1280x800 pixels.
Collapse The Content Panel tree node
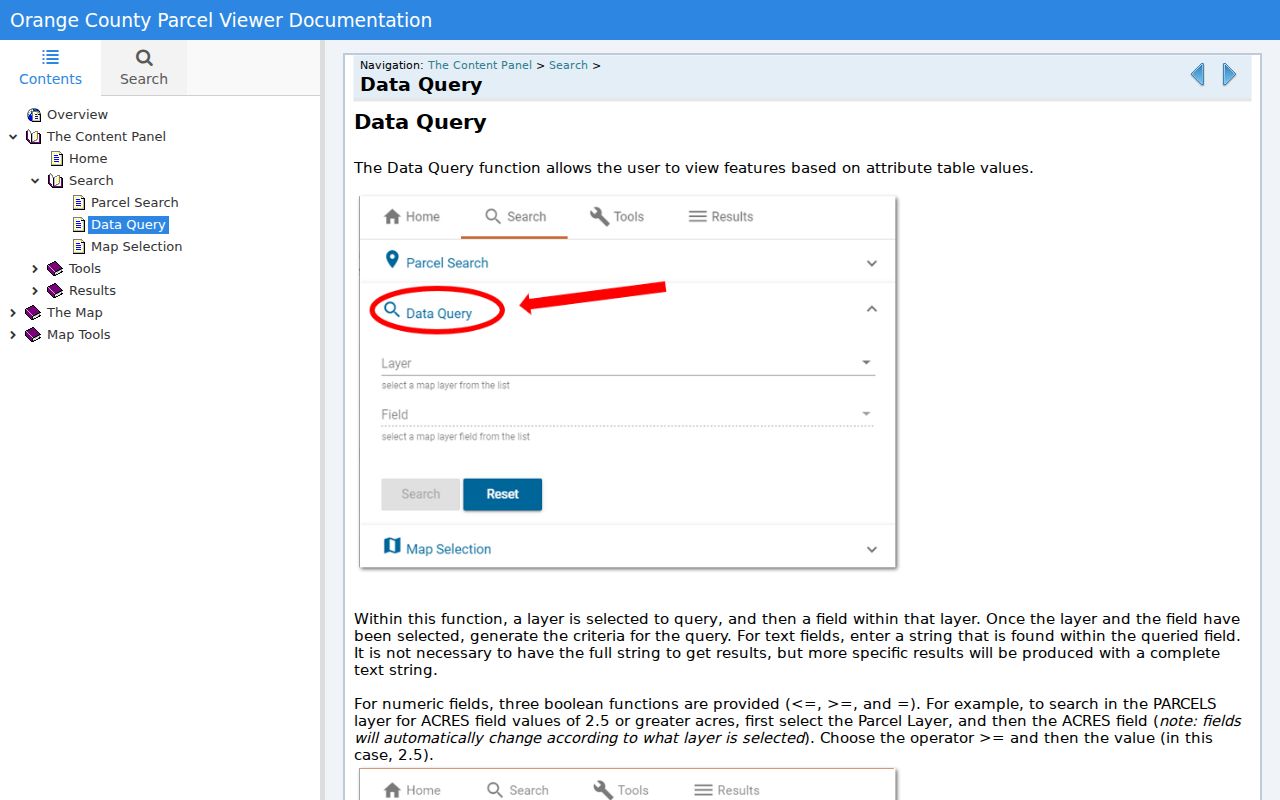(x=13, y=137)
